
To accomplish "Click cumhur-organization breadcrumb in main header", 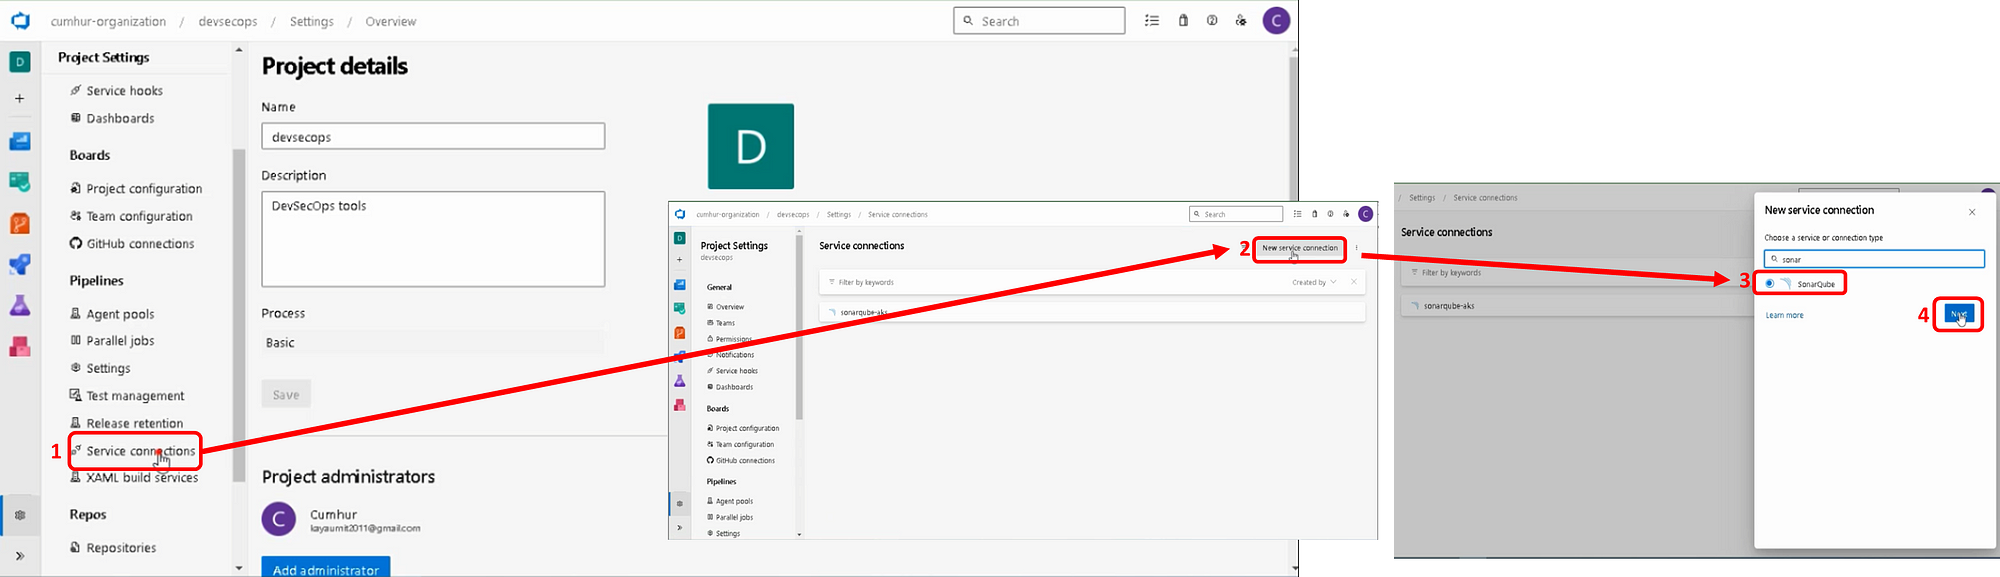I will [108, 21].
